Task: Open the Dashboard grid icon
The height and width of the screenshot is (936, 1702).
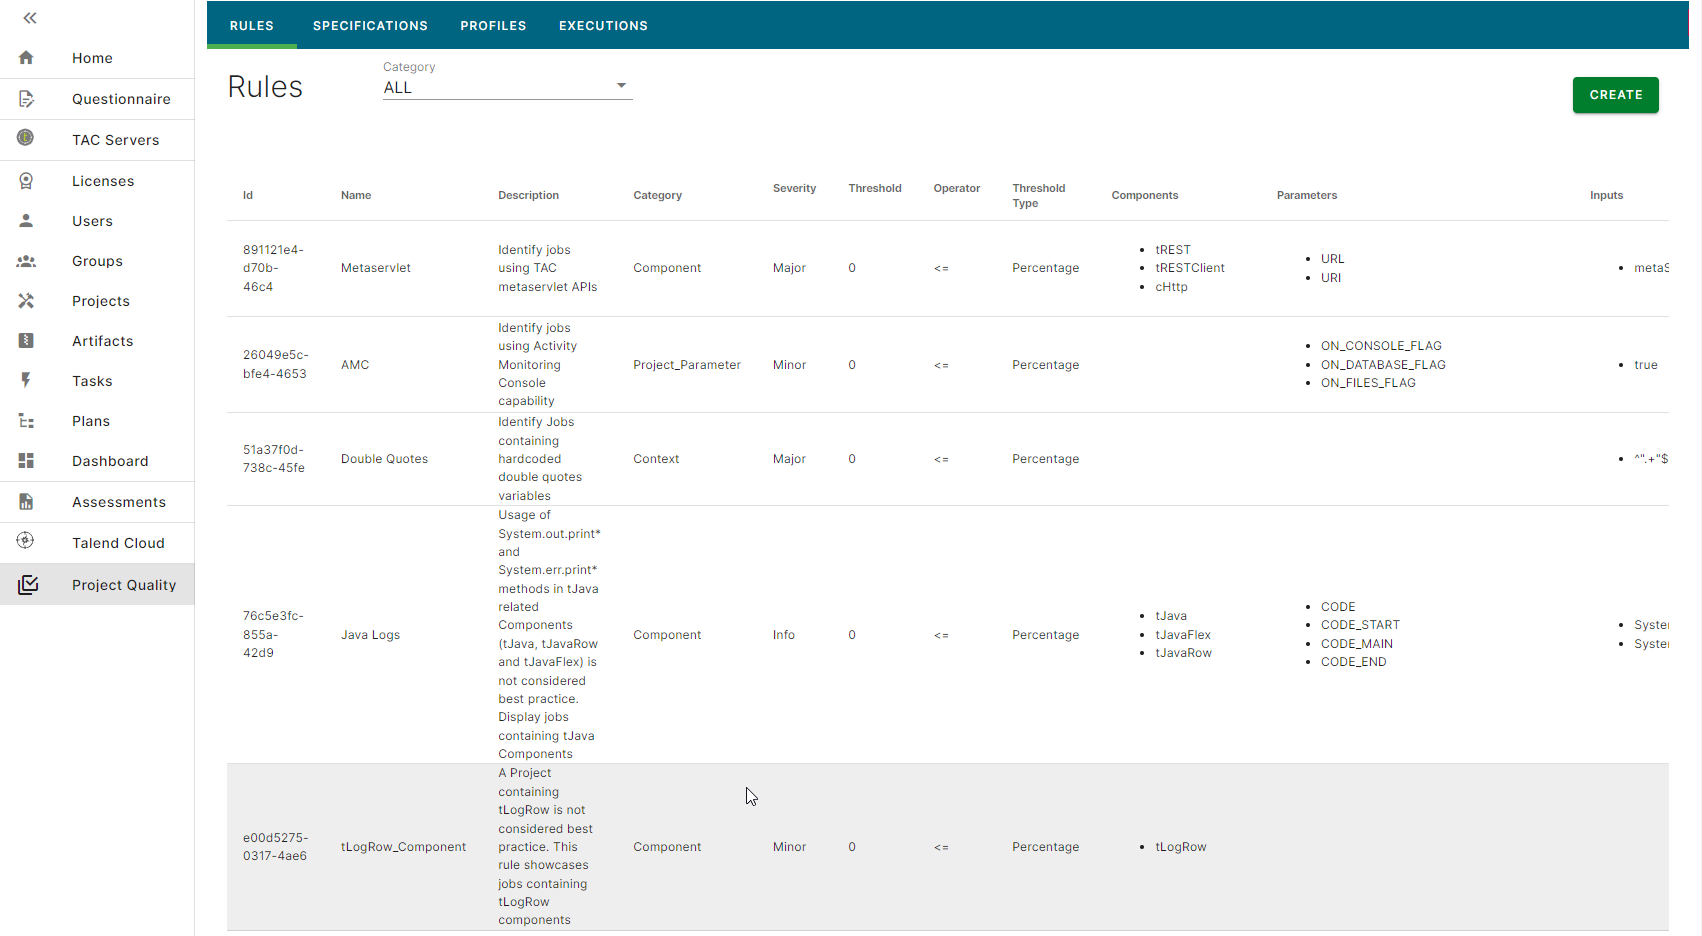Action: pos(27,461)
